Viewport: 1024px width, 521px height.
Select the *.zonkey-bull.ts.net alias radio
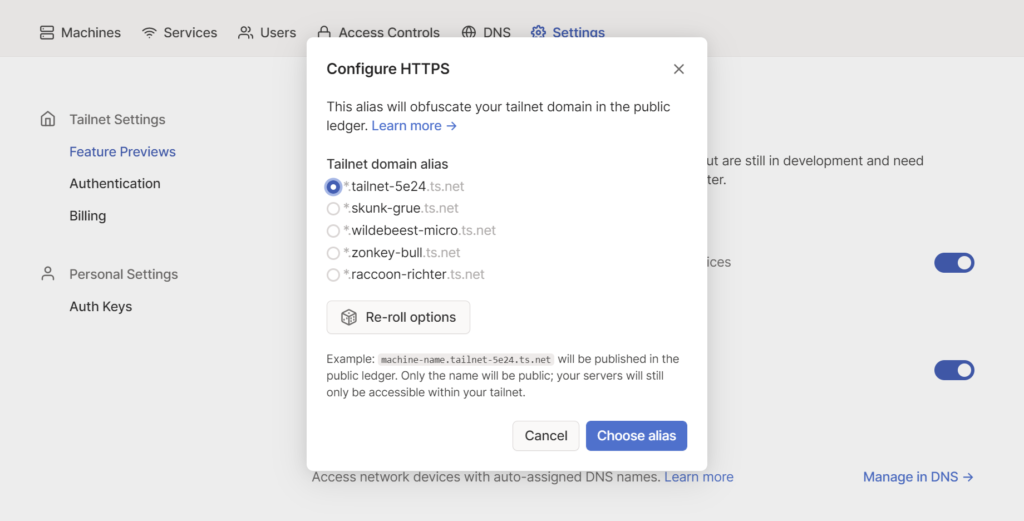coord(333,253)
